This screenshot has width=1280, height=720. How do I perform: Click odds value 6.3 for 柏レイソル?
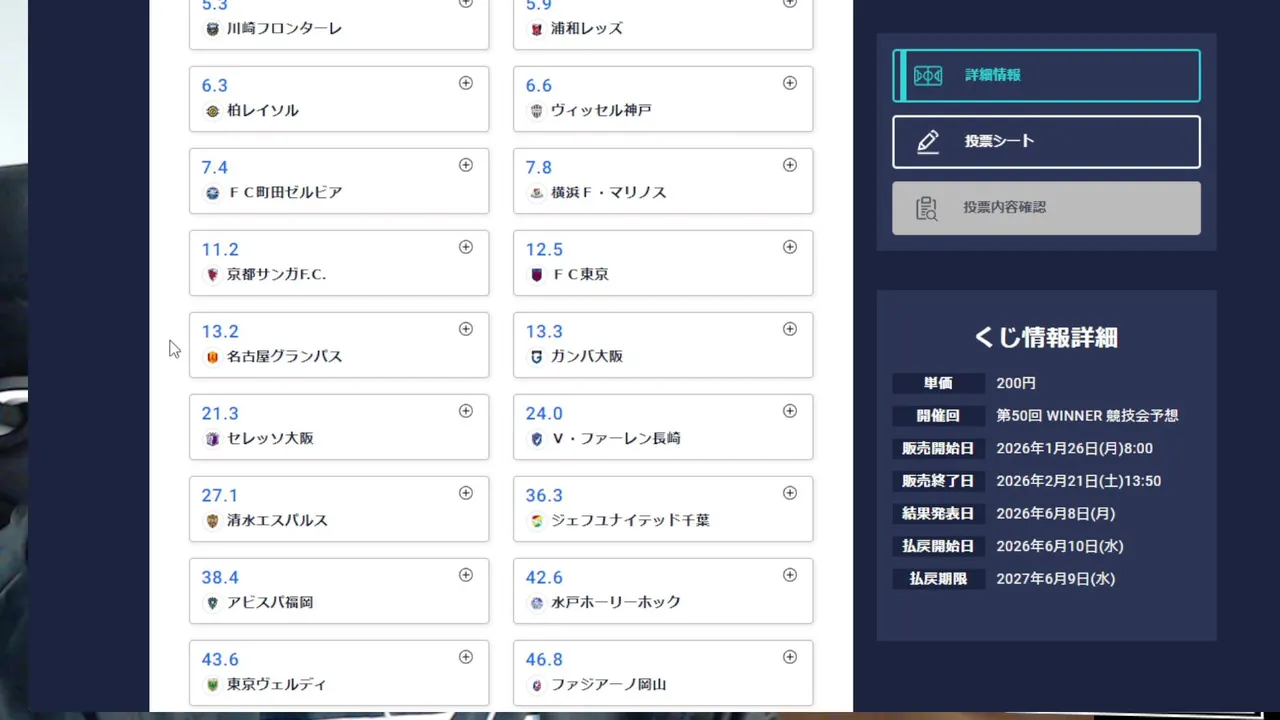click(x=215, y=86)
